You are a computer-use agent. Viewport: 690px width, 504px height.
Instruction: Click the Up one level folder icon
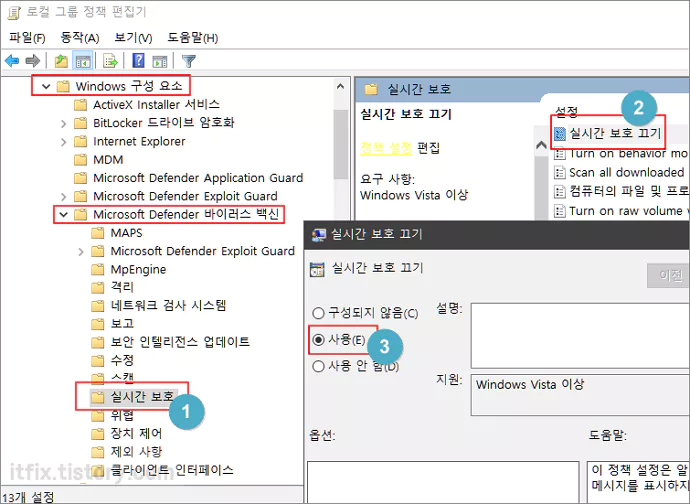pos(61,61)
